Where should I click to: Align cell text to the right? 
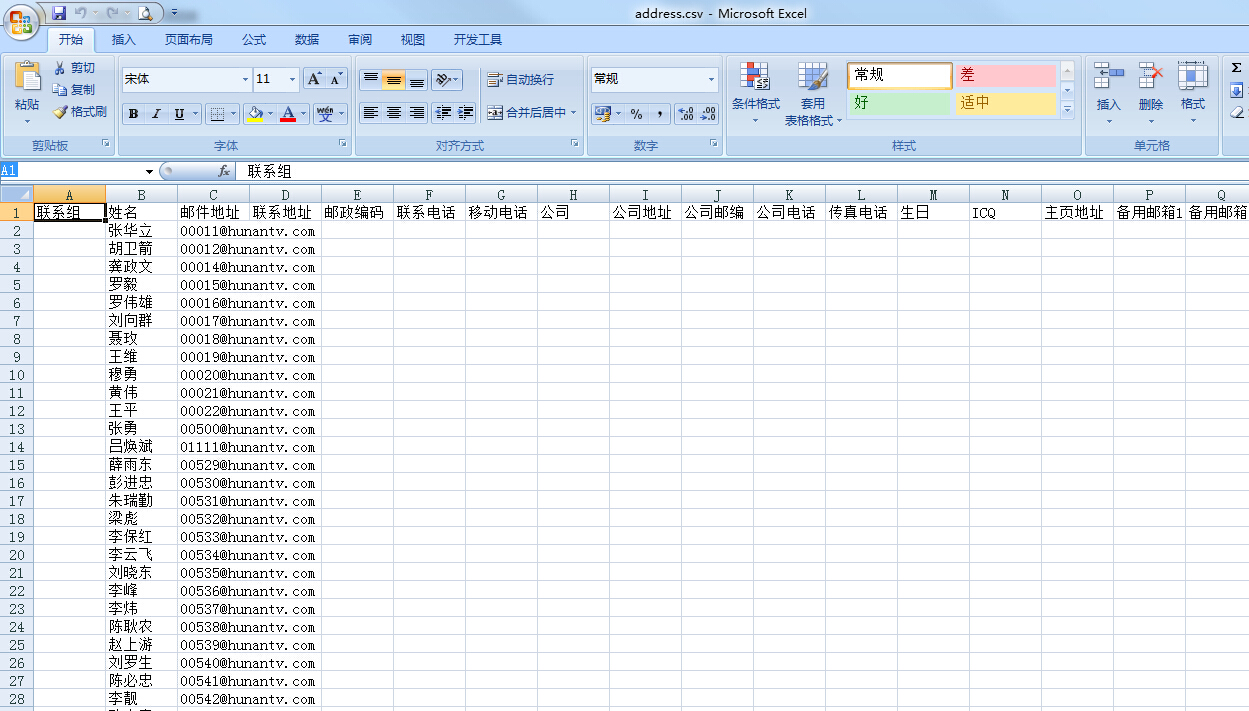coord(417,113)
